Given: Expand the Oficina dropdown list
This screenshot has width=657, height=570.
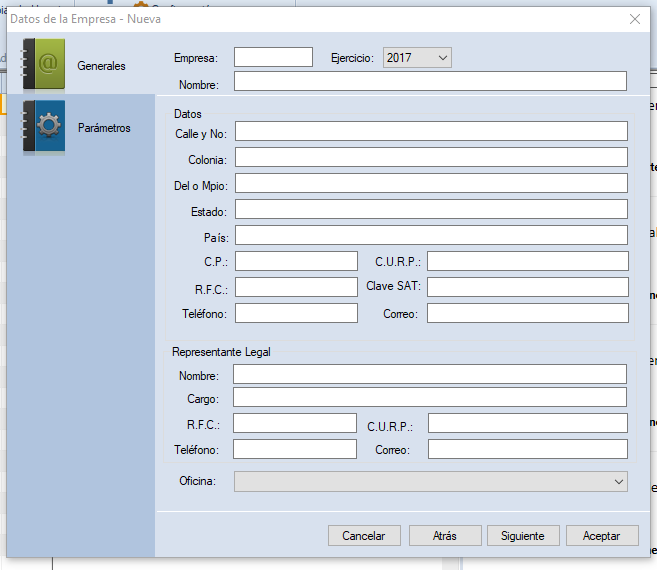Looking at the screenshot, I should coord(618,482).
